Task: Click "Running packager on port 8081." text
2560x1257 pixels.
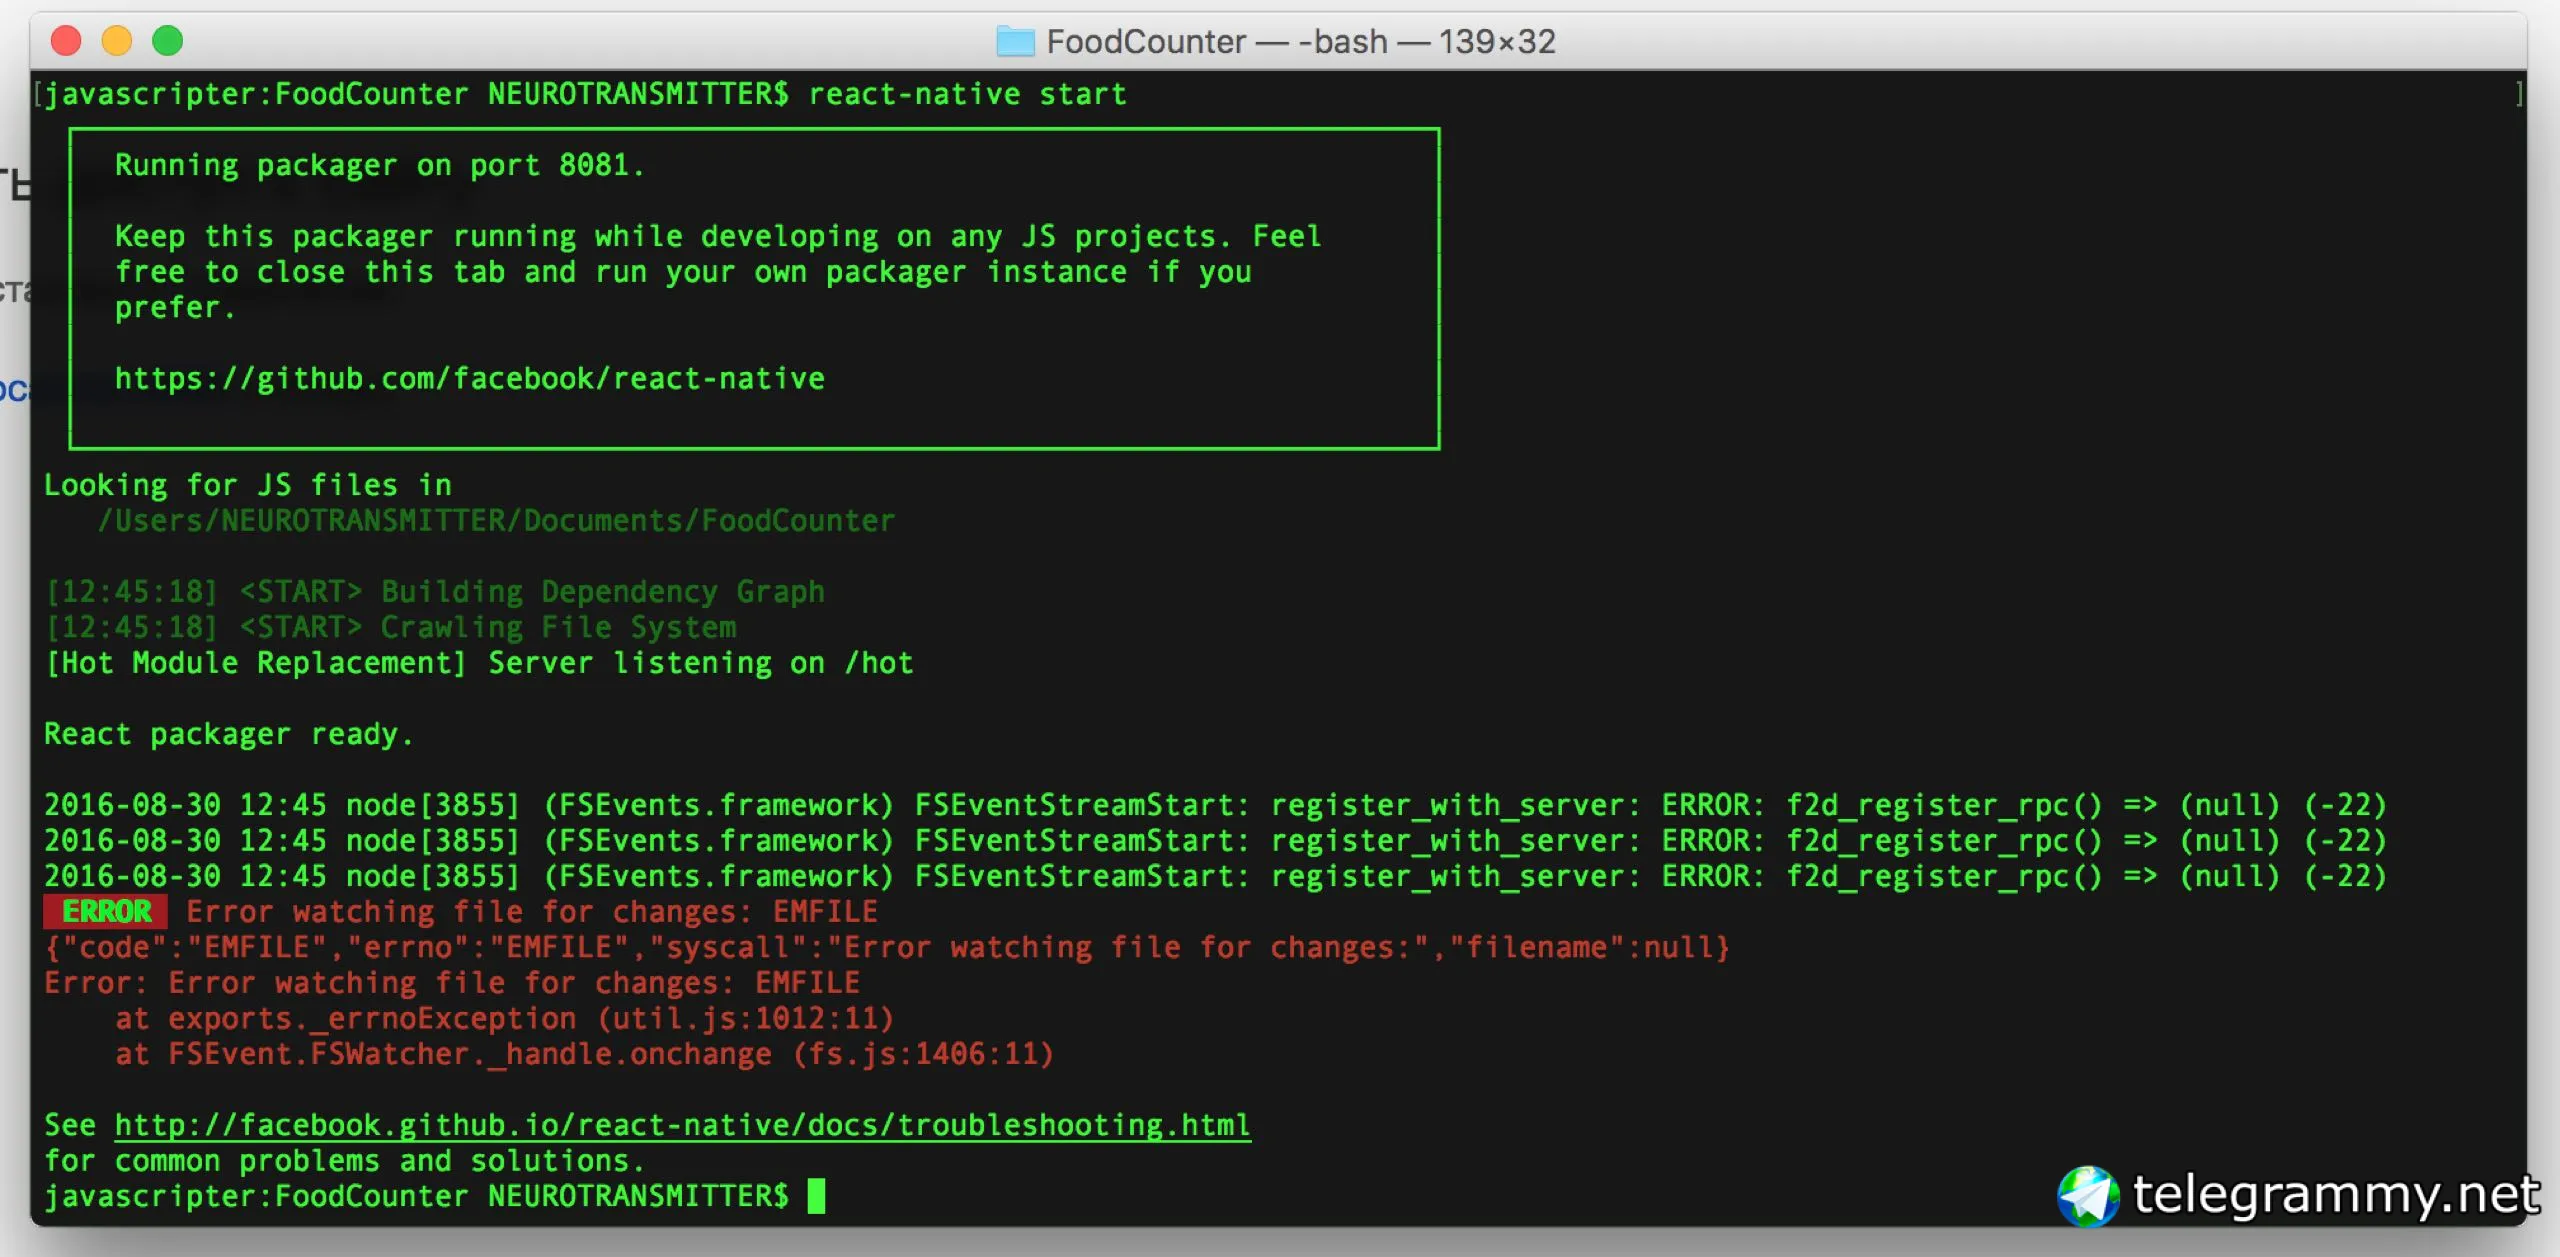Action: (379, 165)
